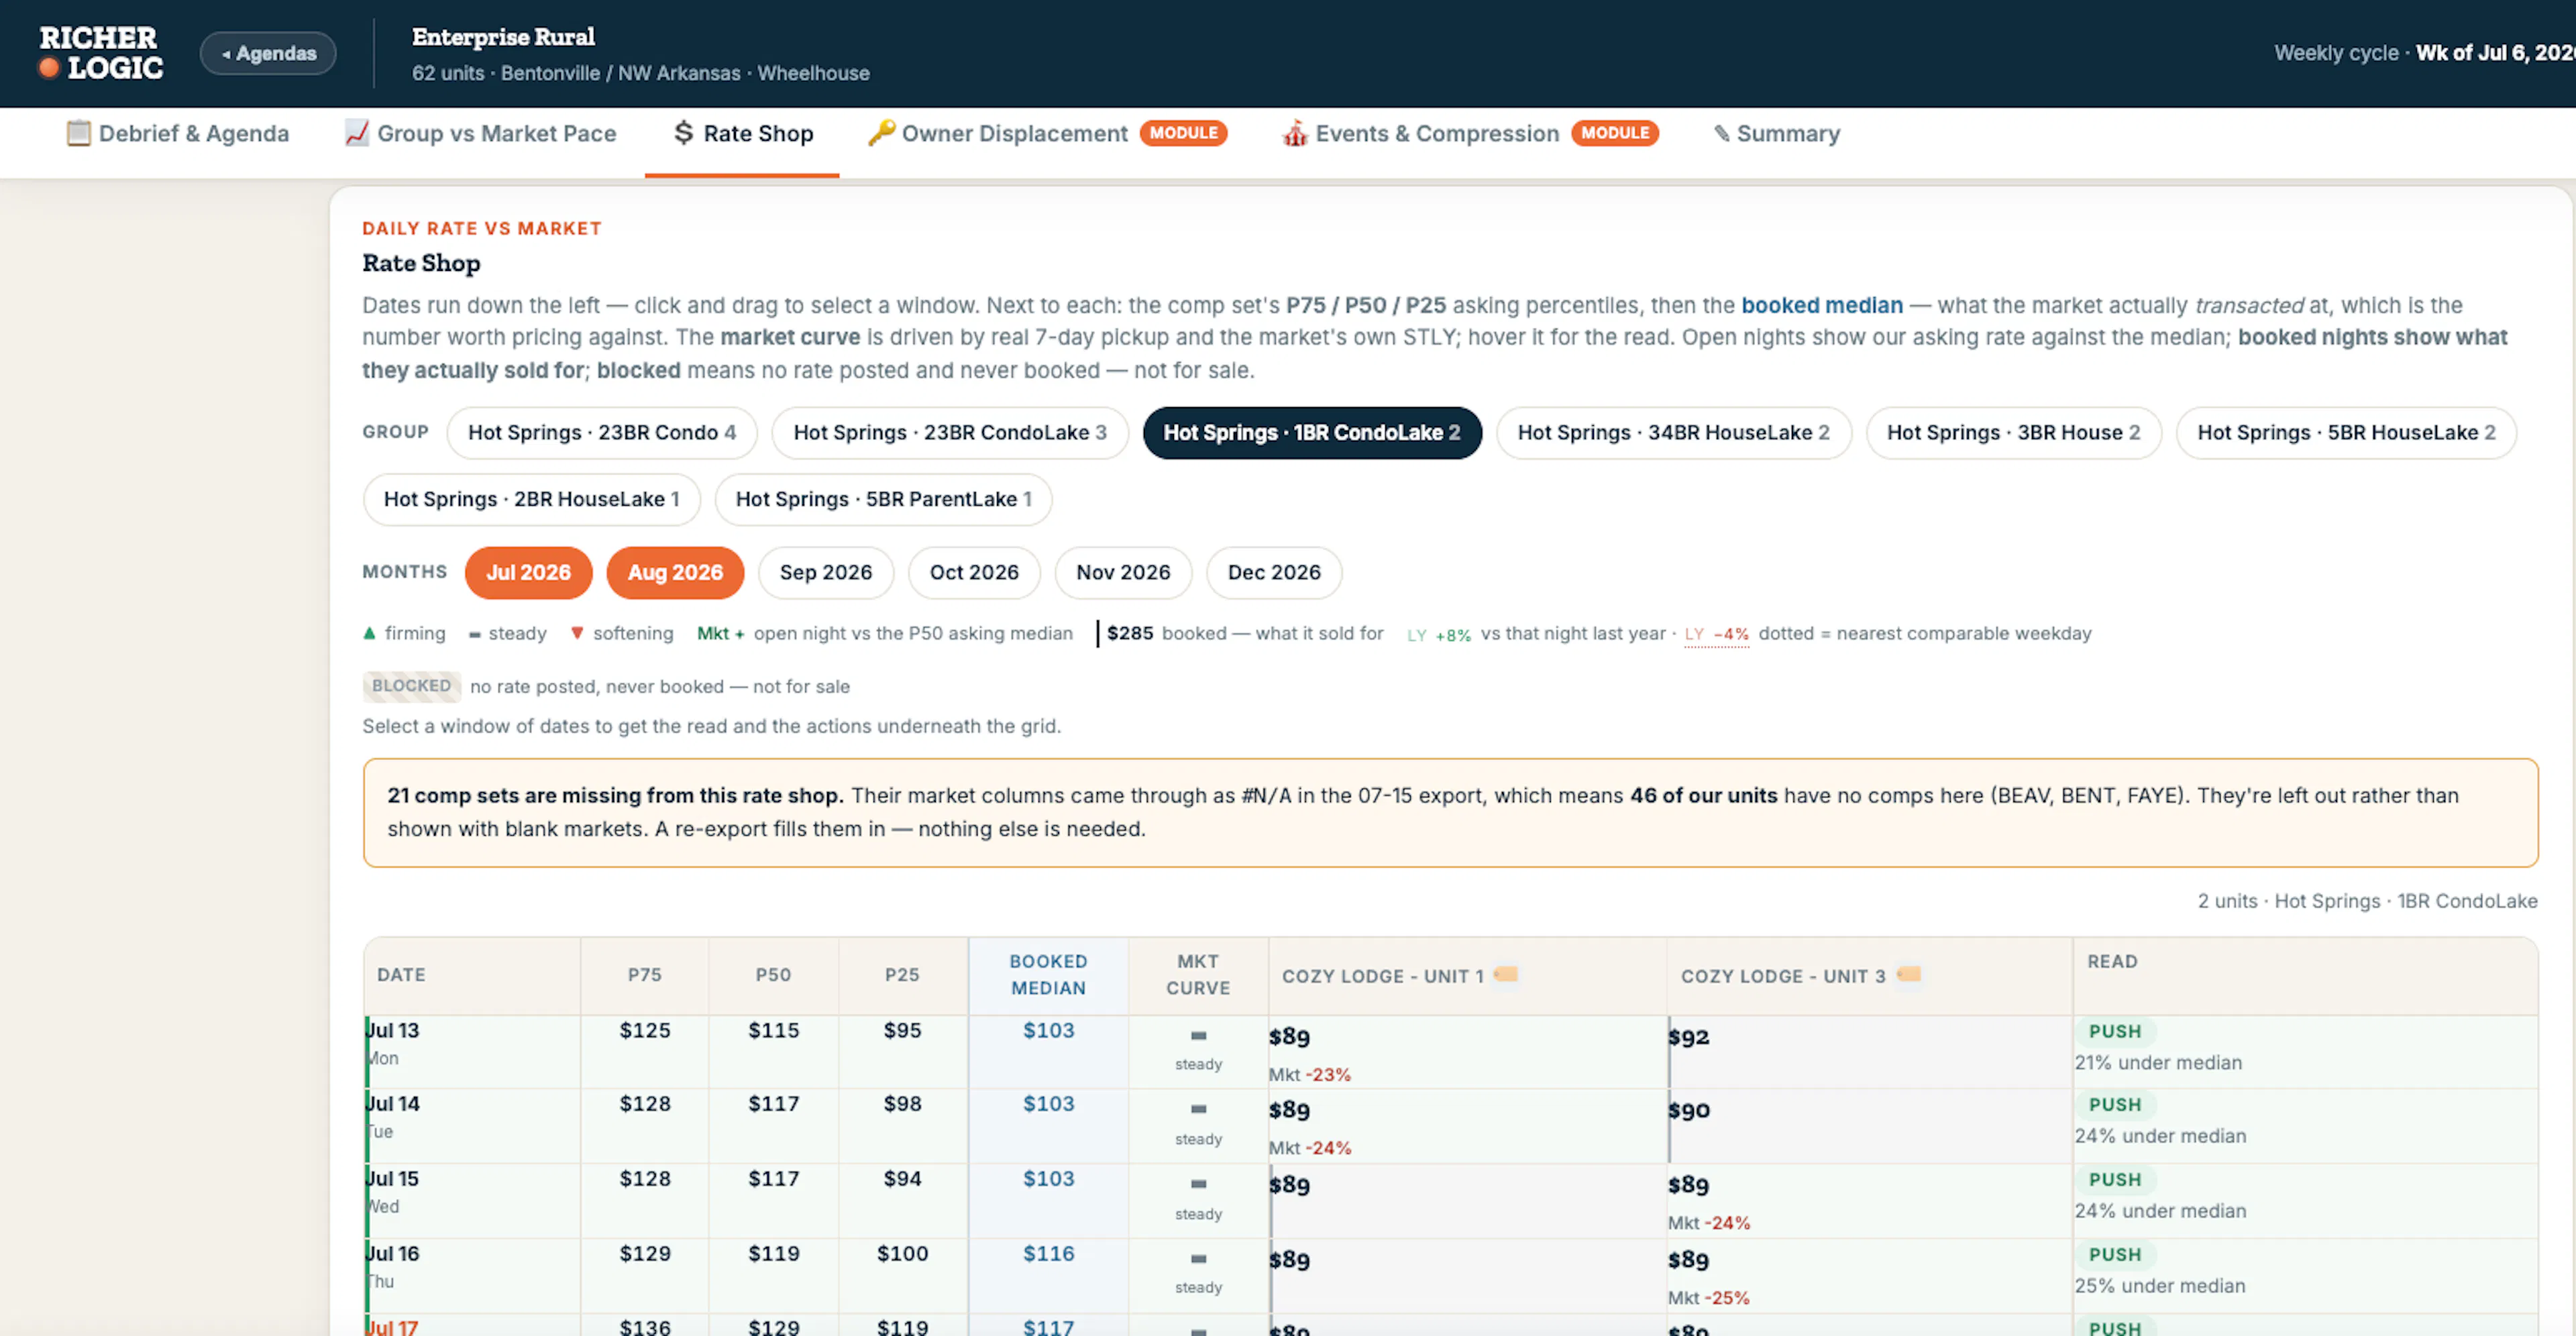
Task: Click the missing comp sets warning banner
Action: (1450, 812)
